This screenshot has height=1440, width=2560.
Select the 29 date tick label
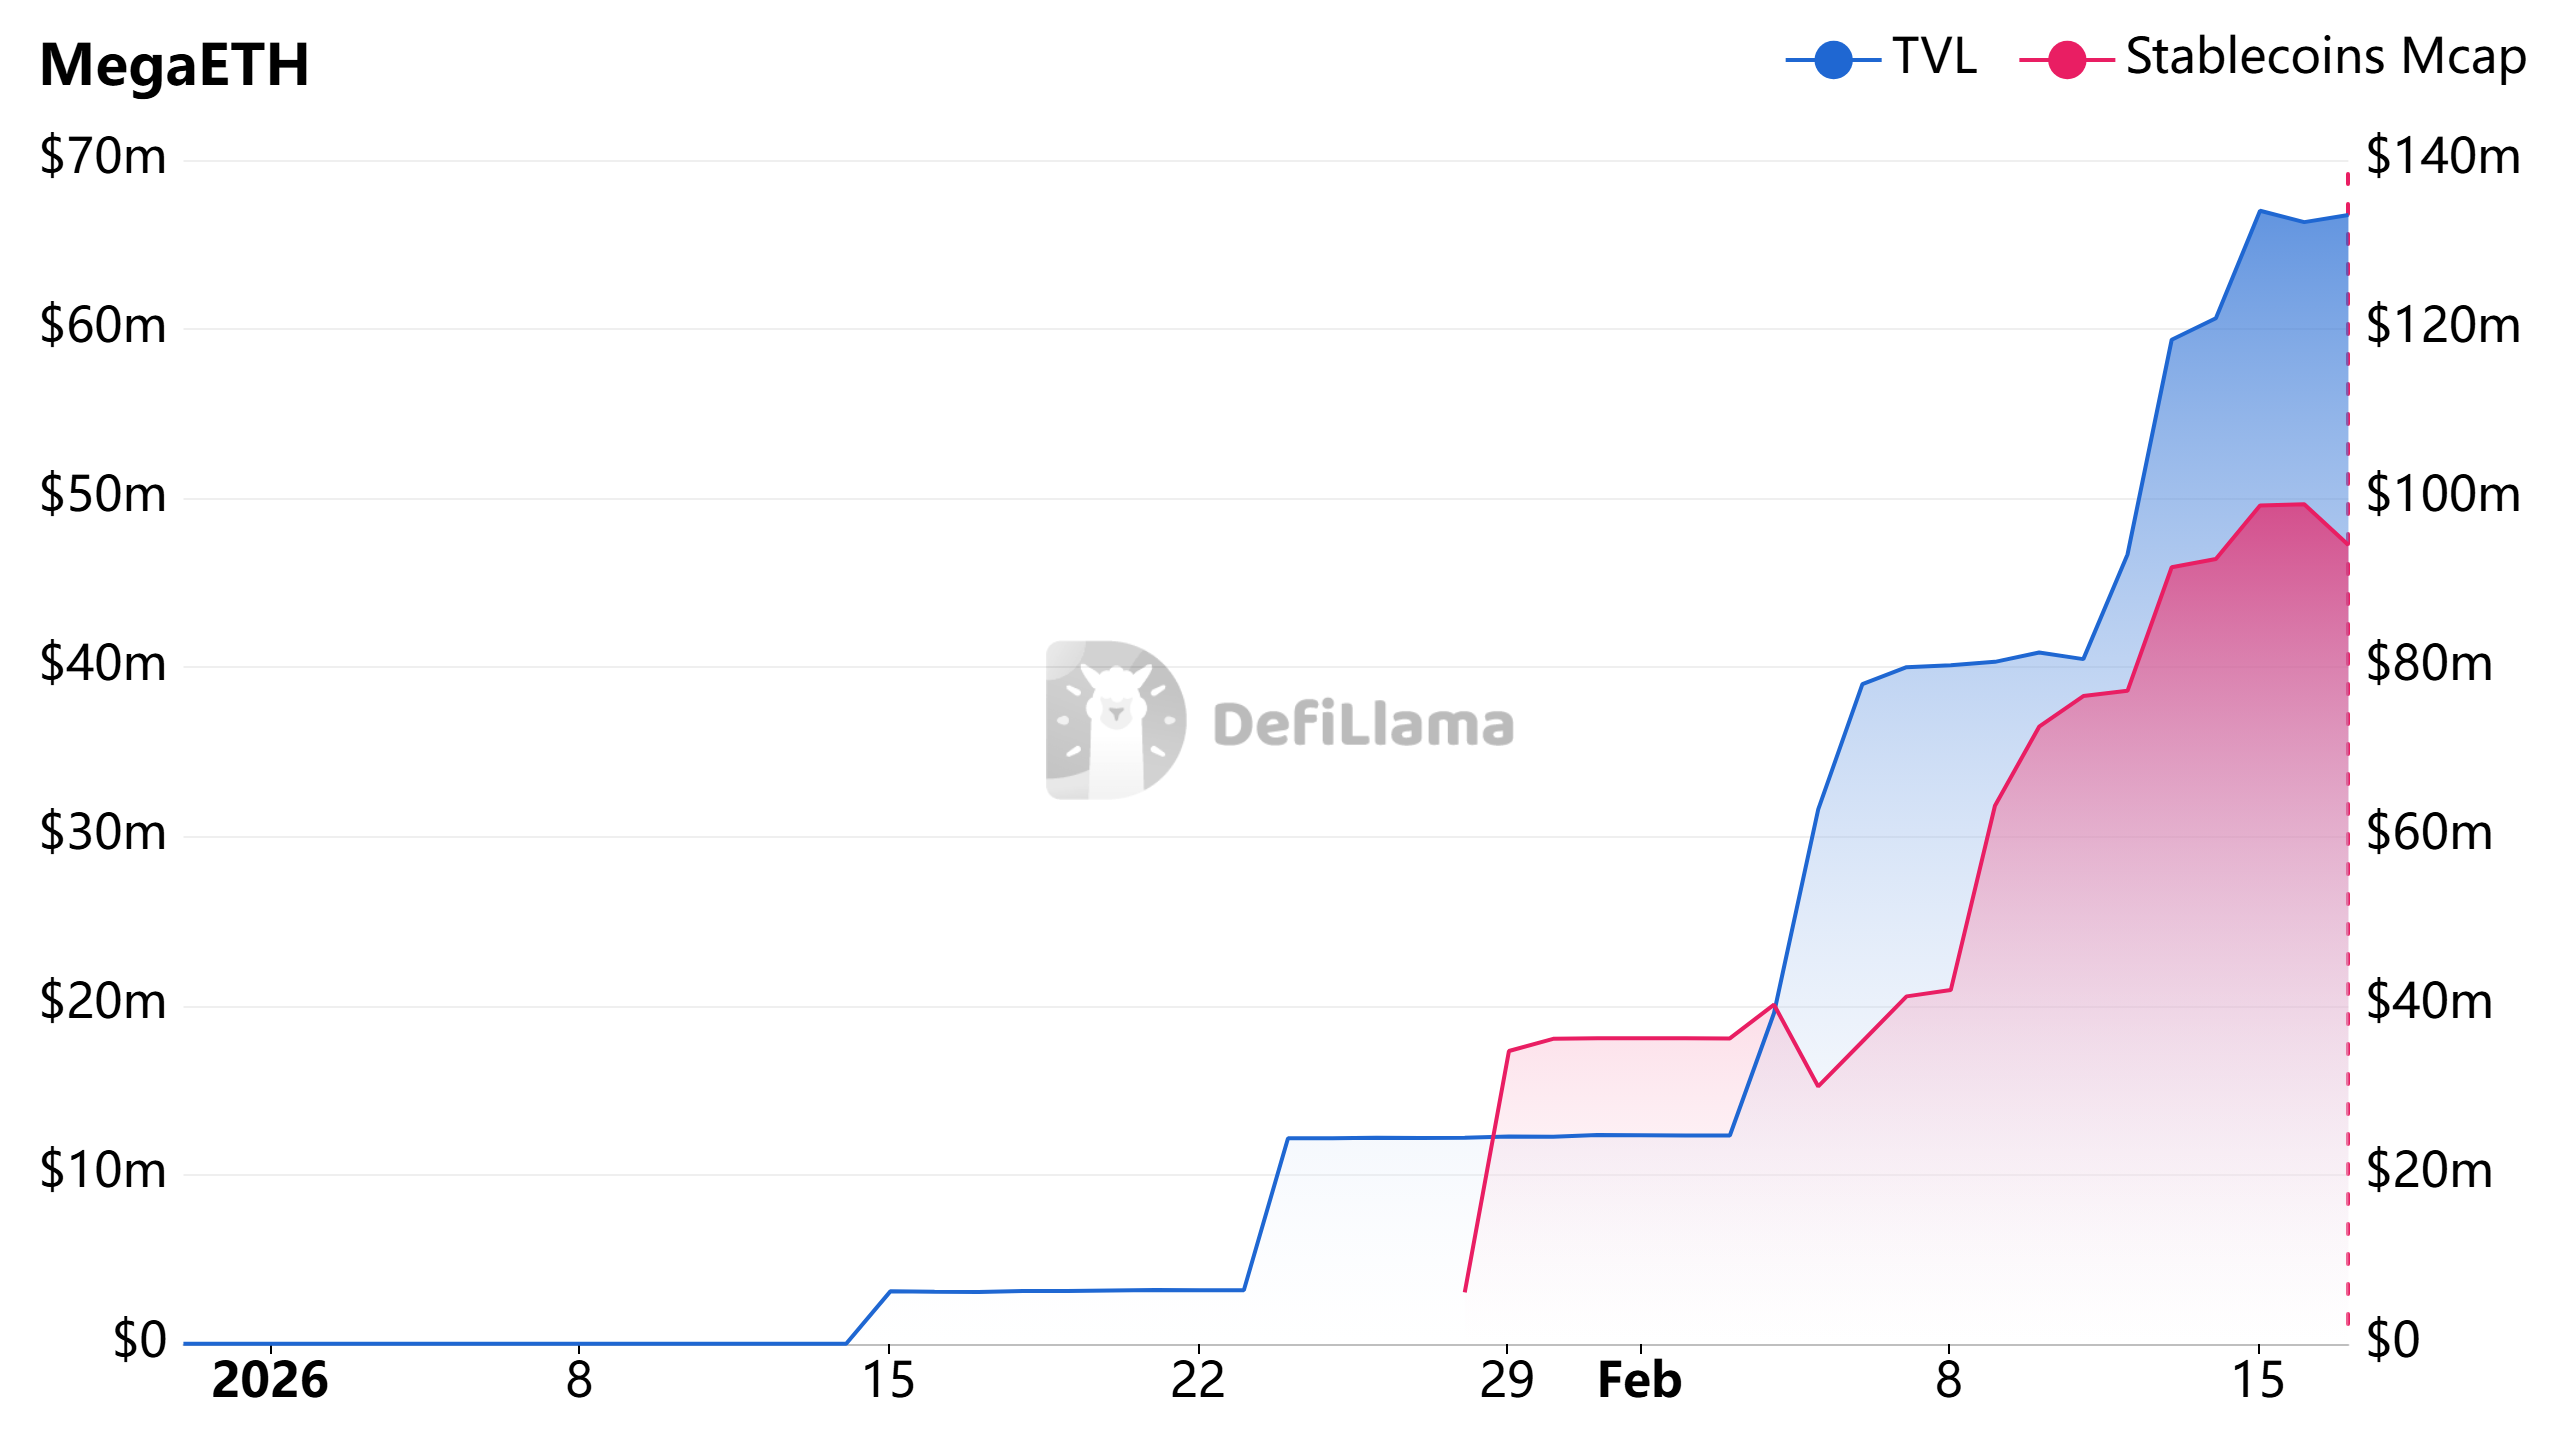(x=1506, y=1381)
